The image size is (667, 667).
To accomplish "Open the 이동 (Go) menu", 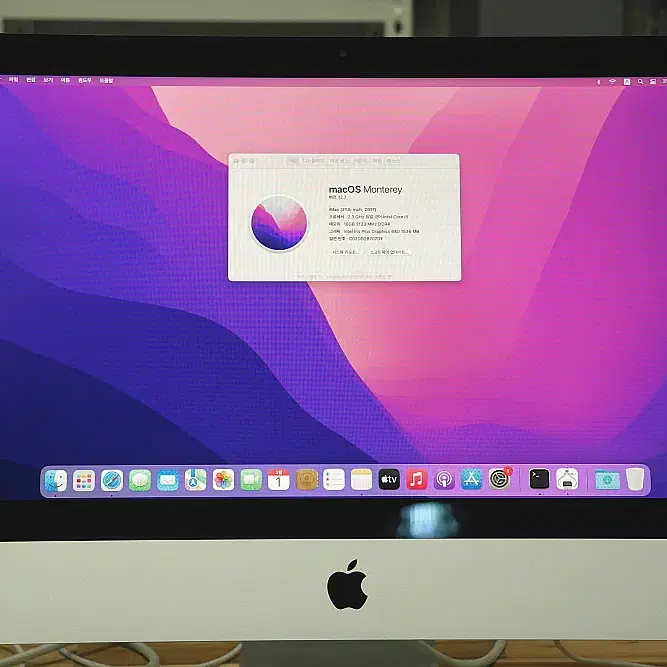I will (65, 80).
